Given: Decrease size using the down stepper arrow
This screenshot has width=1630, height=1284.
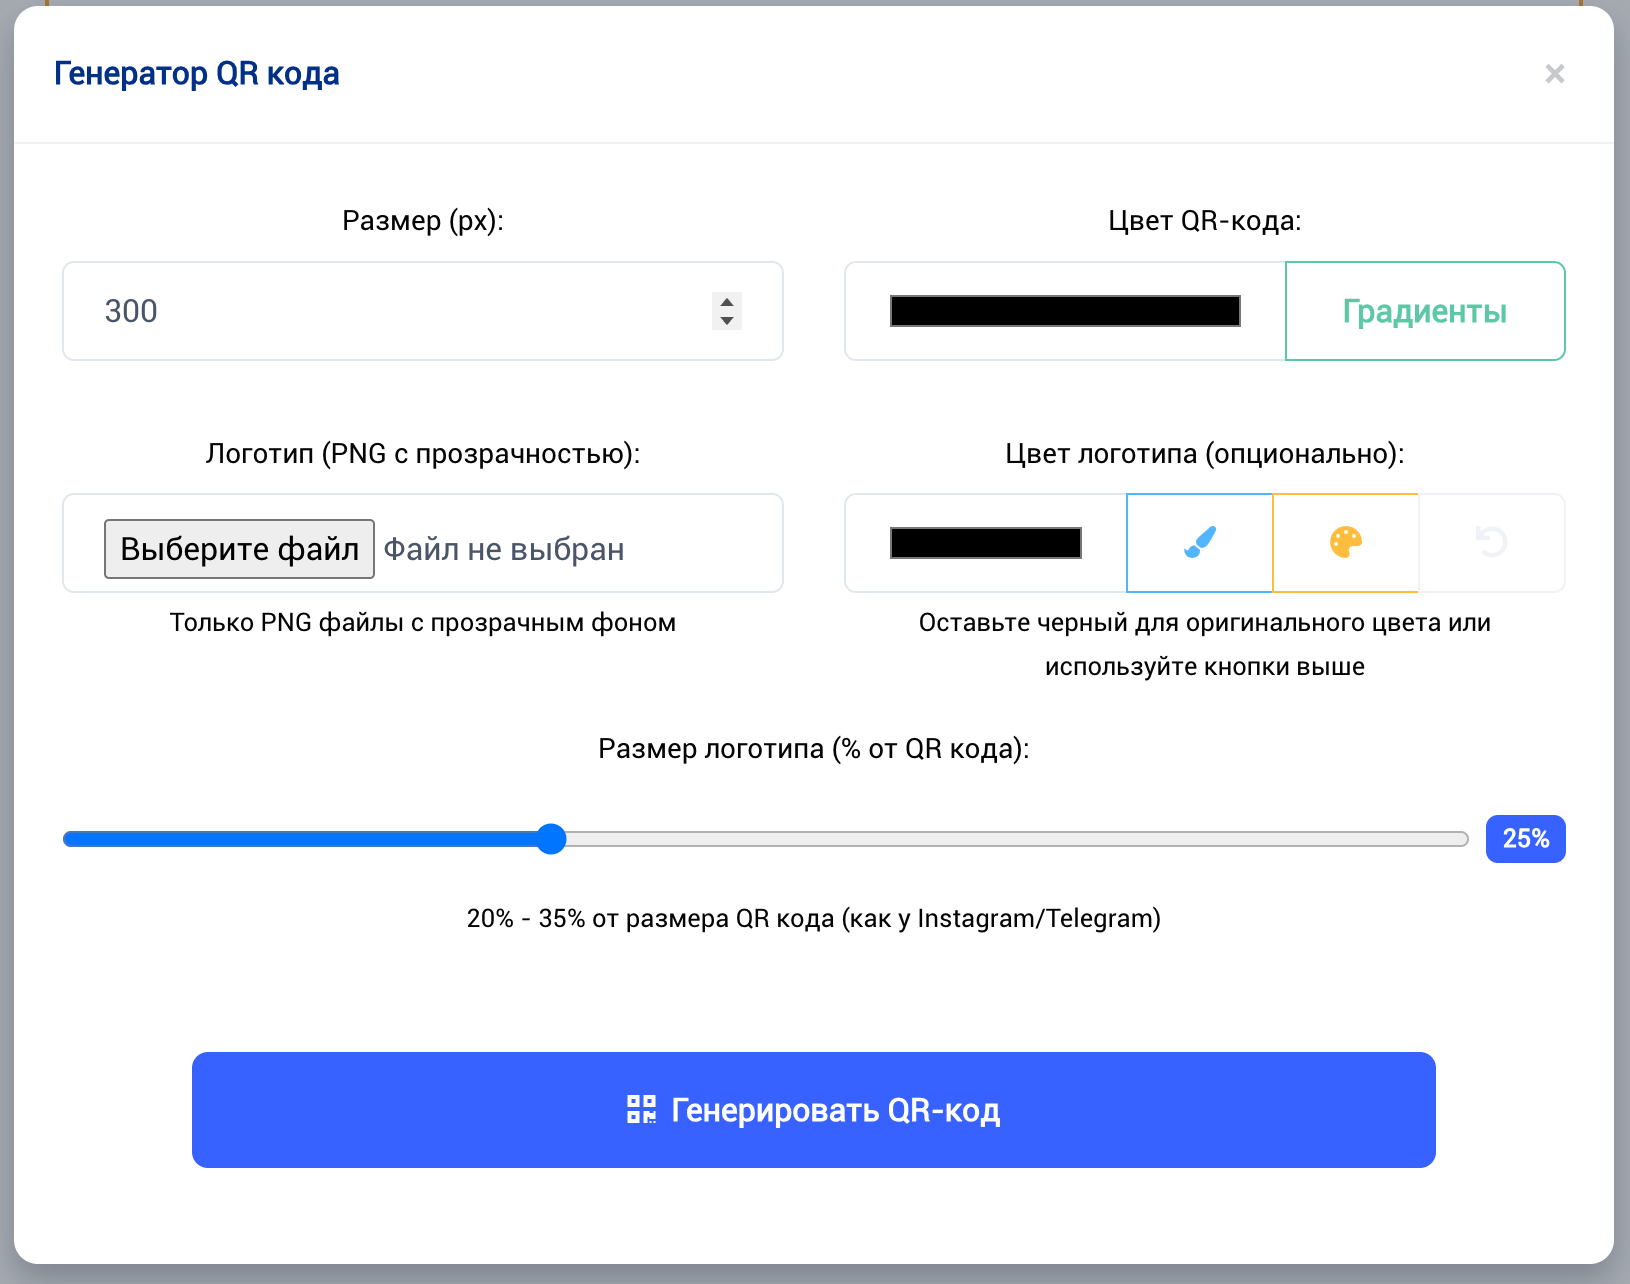Looking at the screenshot, I should point(727,319).
